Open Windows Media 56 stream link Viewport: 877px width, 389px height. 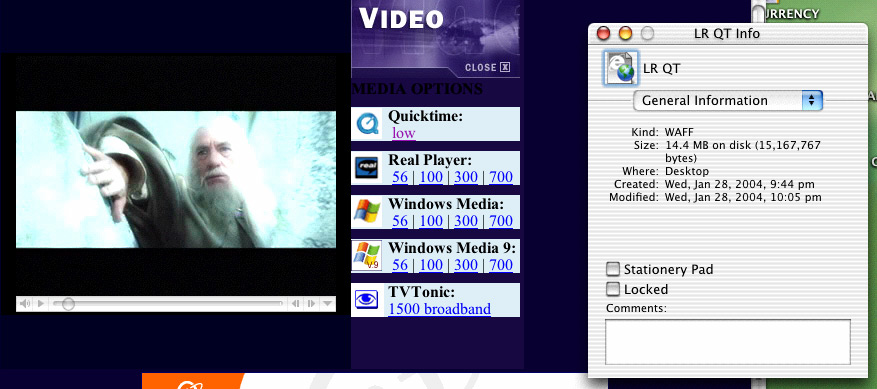[x=400, y=221]
